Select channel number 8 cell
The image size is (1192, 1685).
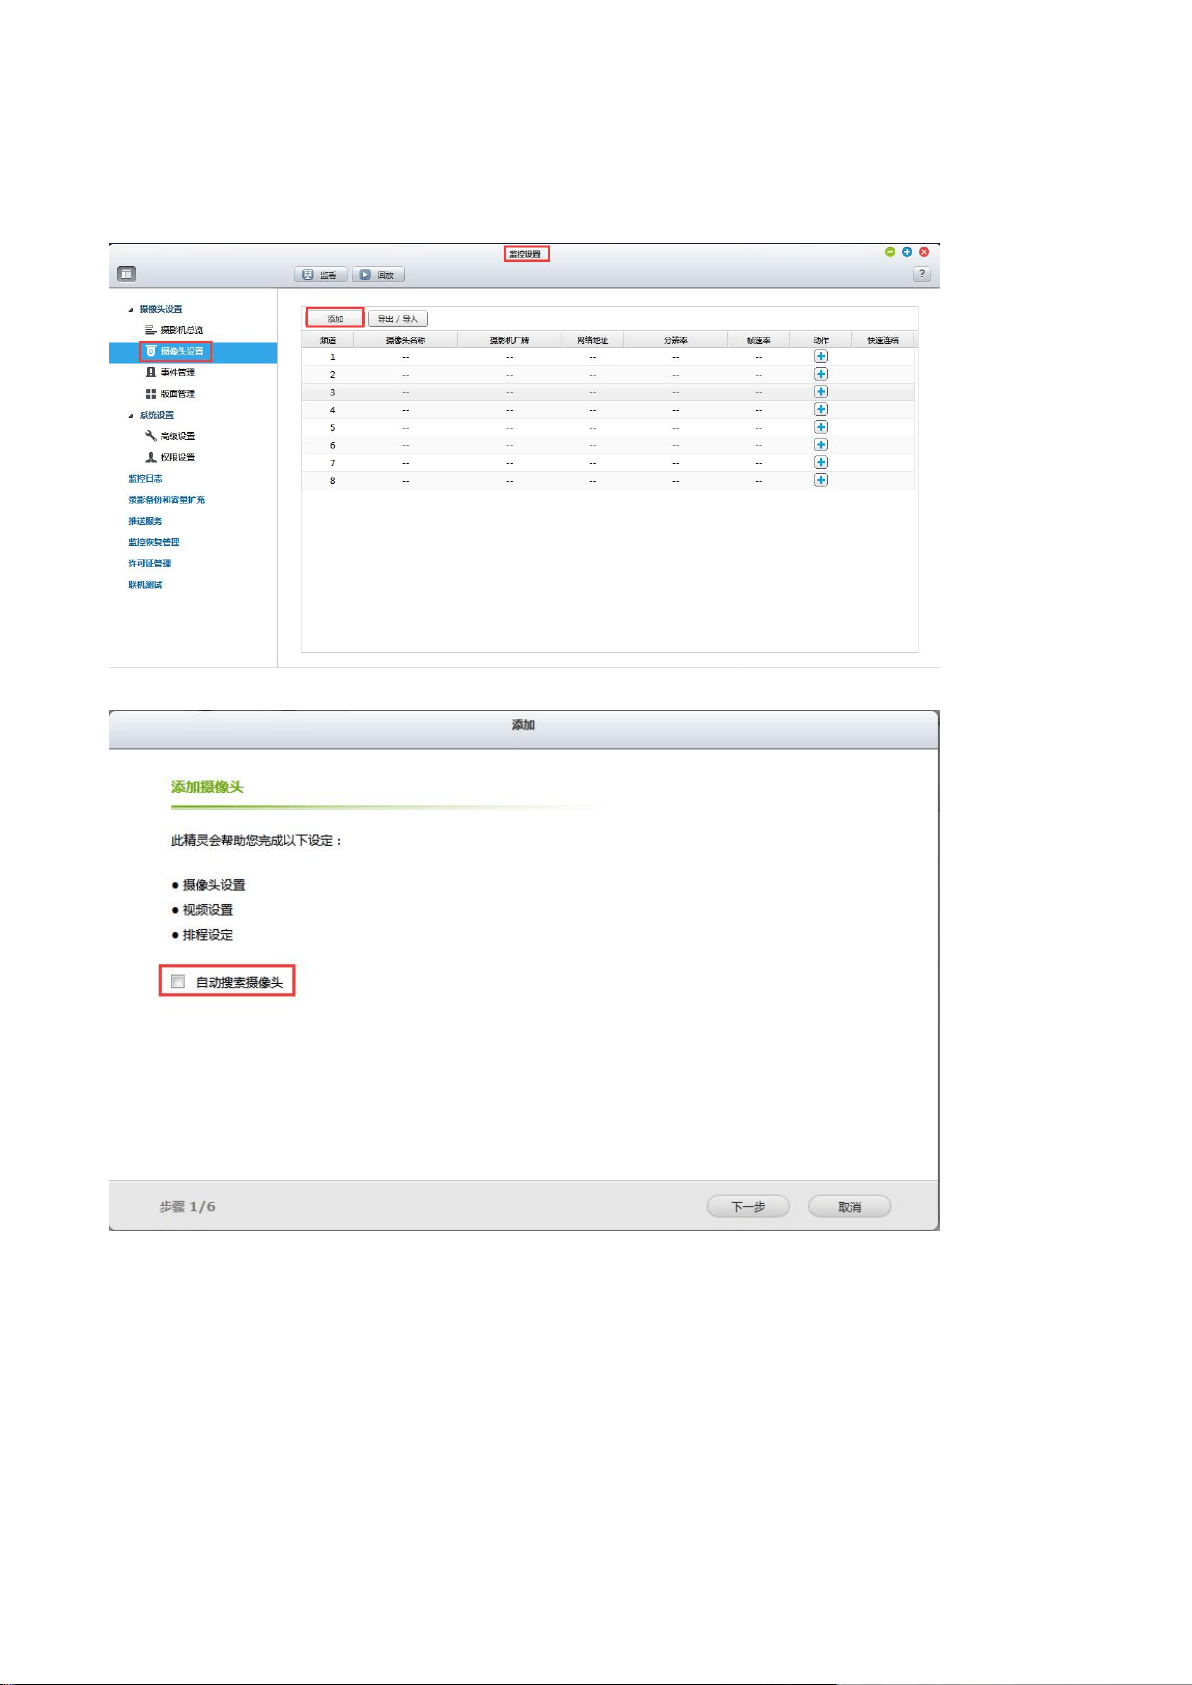click(327, 480)
